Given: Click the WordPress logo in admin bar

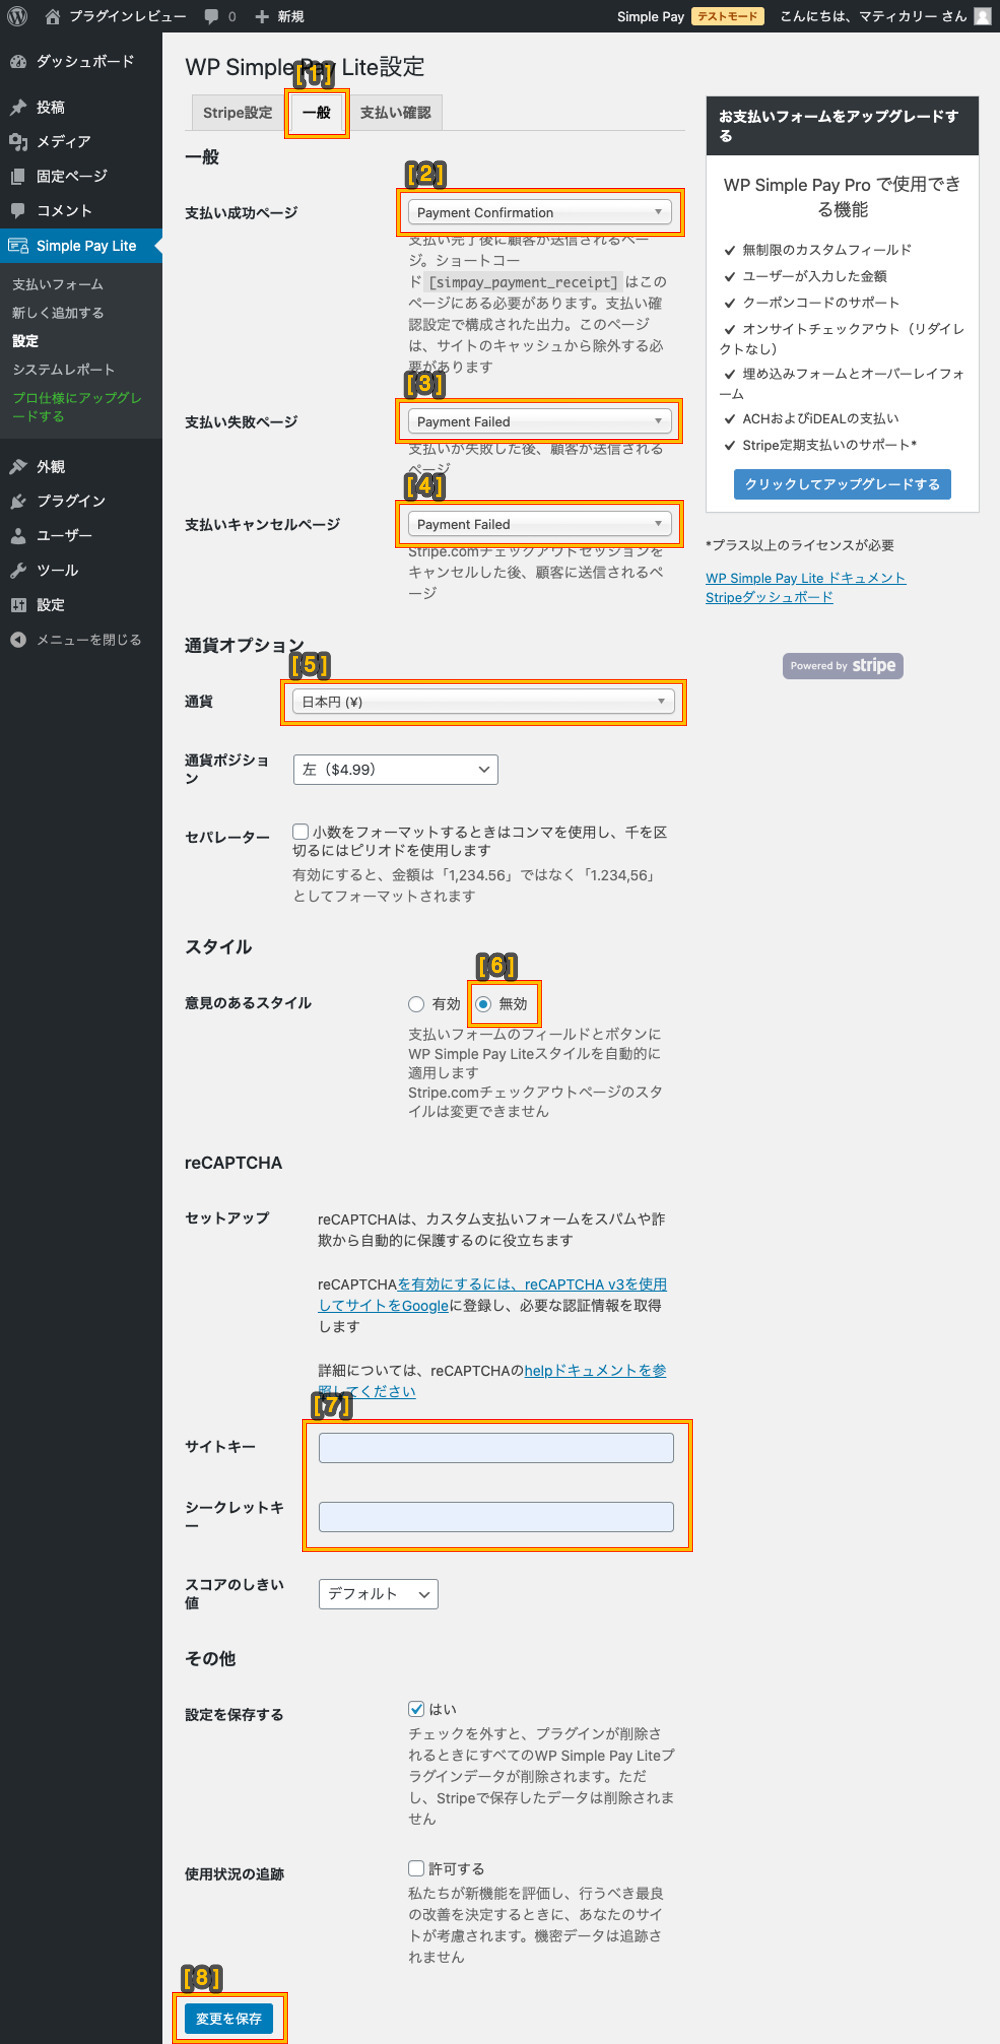Looking at the screenshot, I should click(17, 16).
